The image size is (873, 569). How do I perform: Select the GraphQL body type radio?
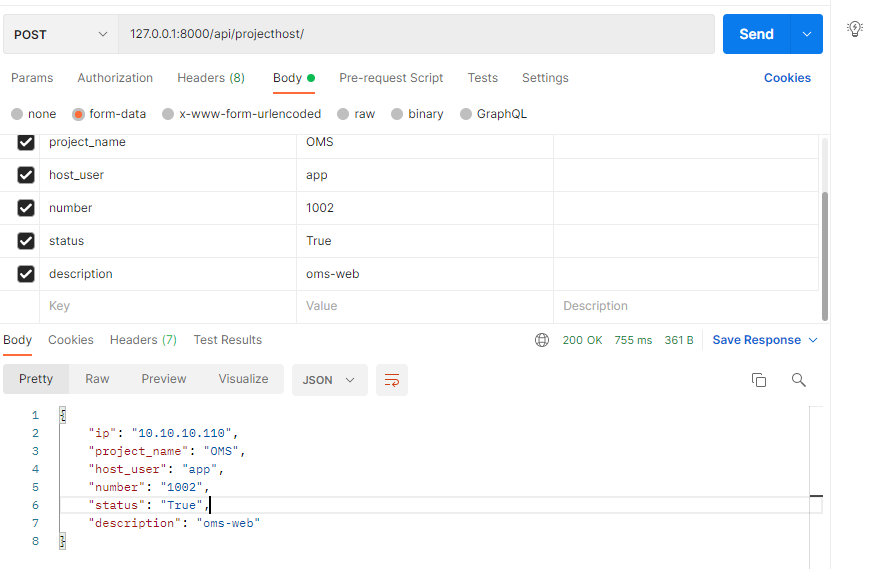click(465, 114)
